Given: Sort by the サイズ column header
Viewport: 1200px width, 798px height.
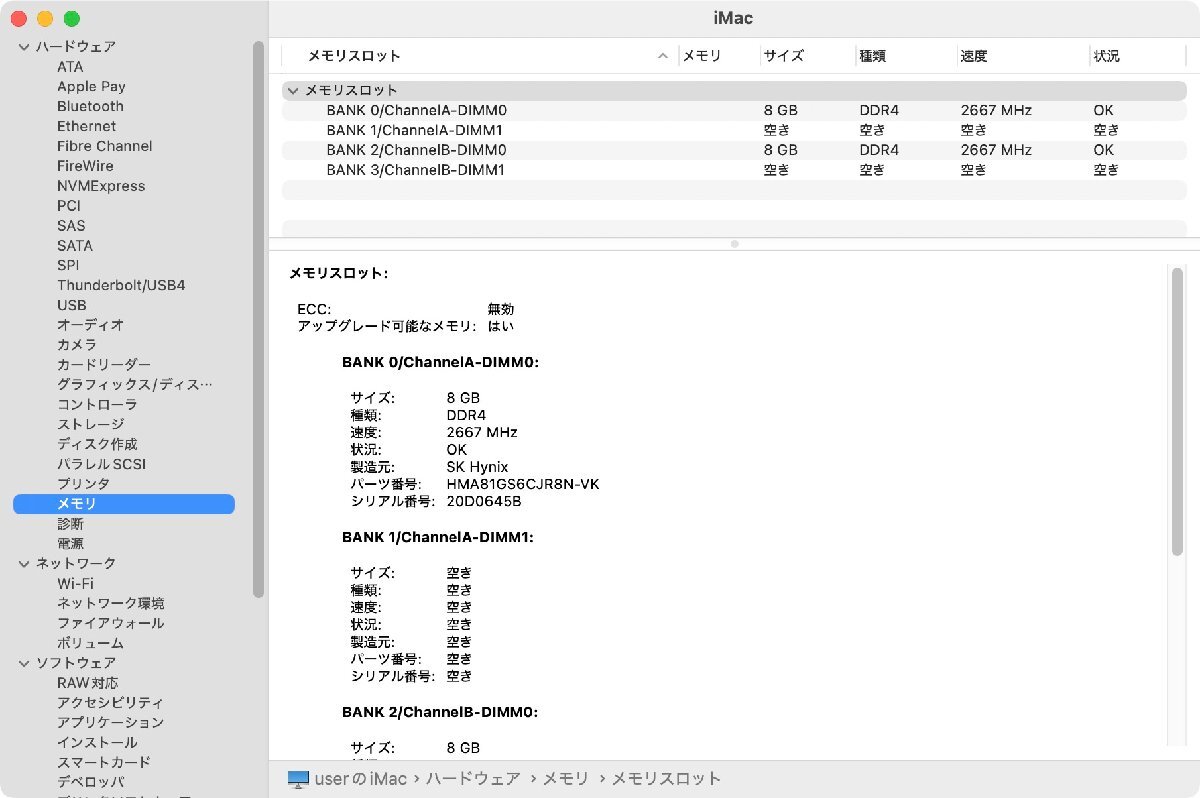Looking at the screenshot, I should [x=784, y=56].
